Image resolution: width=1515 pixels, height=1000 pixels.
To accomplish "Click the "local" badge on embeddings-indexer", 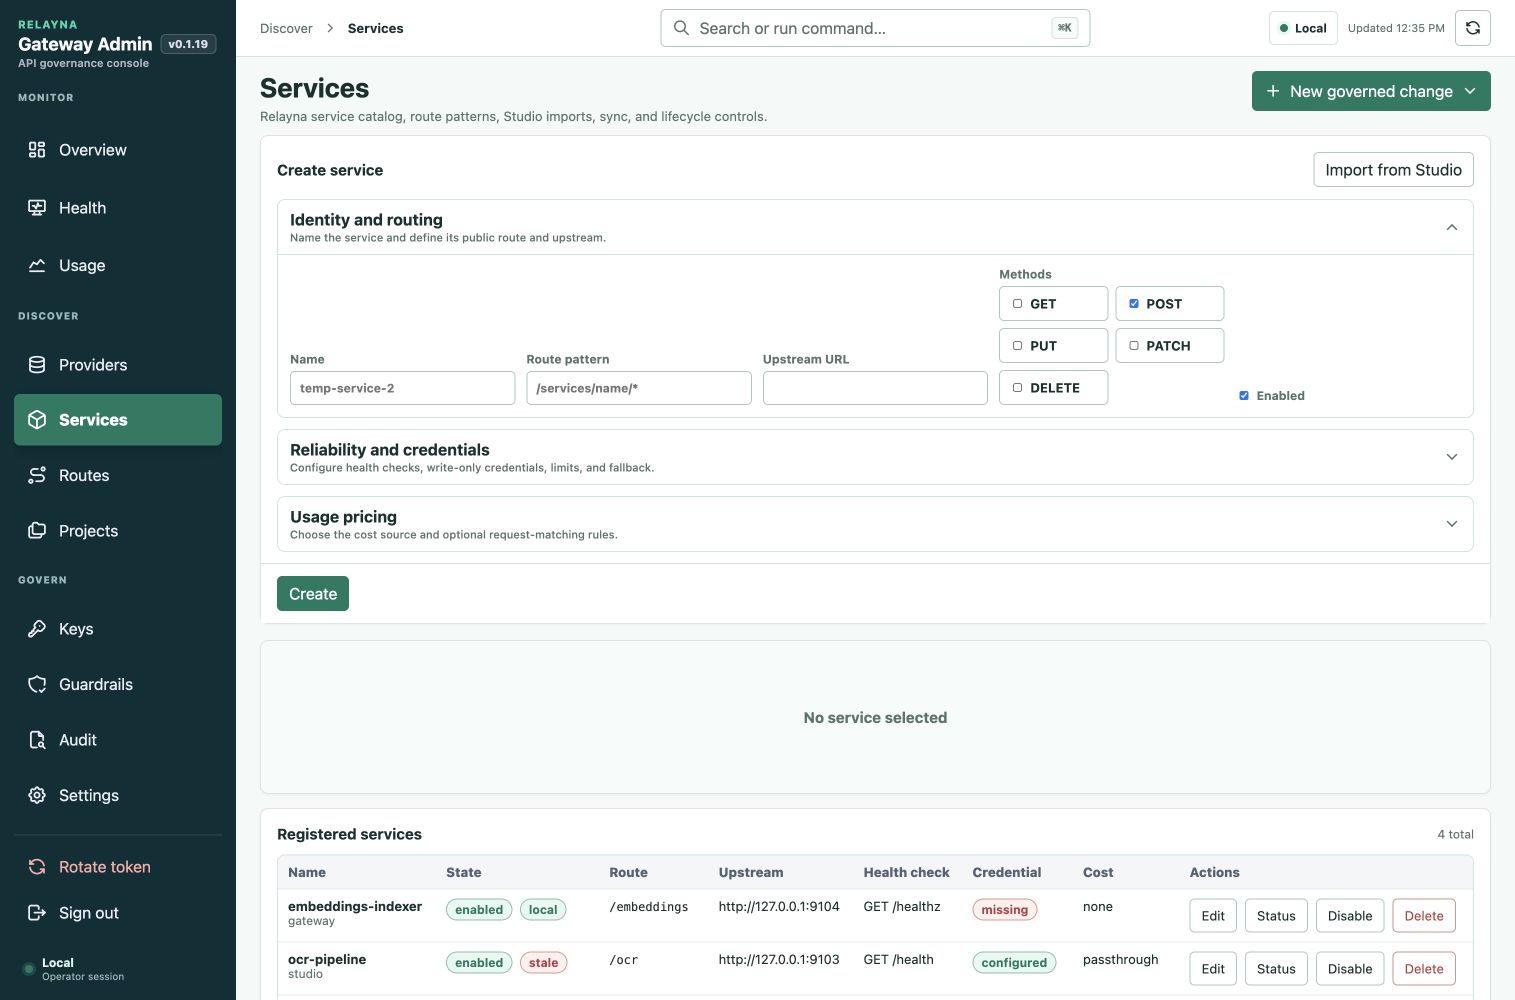I will 543,910.
